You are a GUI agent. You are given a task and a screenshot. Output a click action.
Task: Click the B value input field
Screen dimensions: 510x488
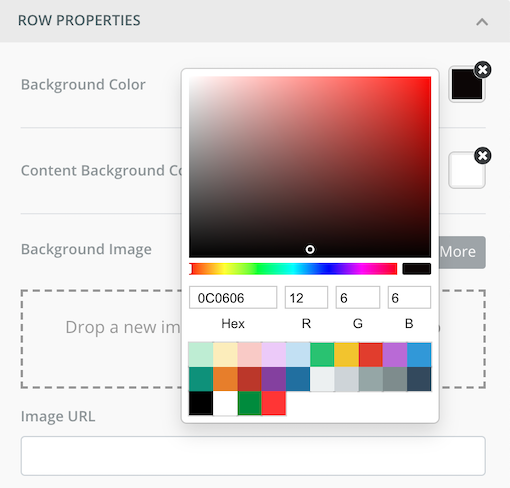pos(409,297)
